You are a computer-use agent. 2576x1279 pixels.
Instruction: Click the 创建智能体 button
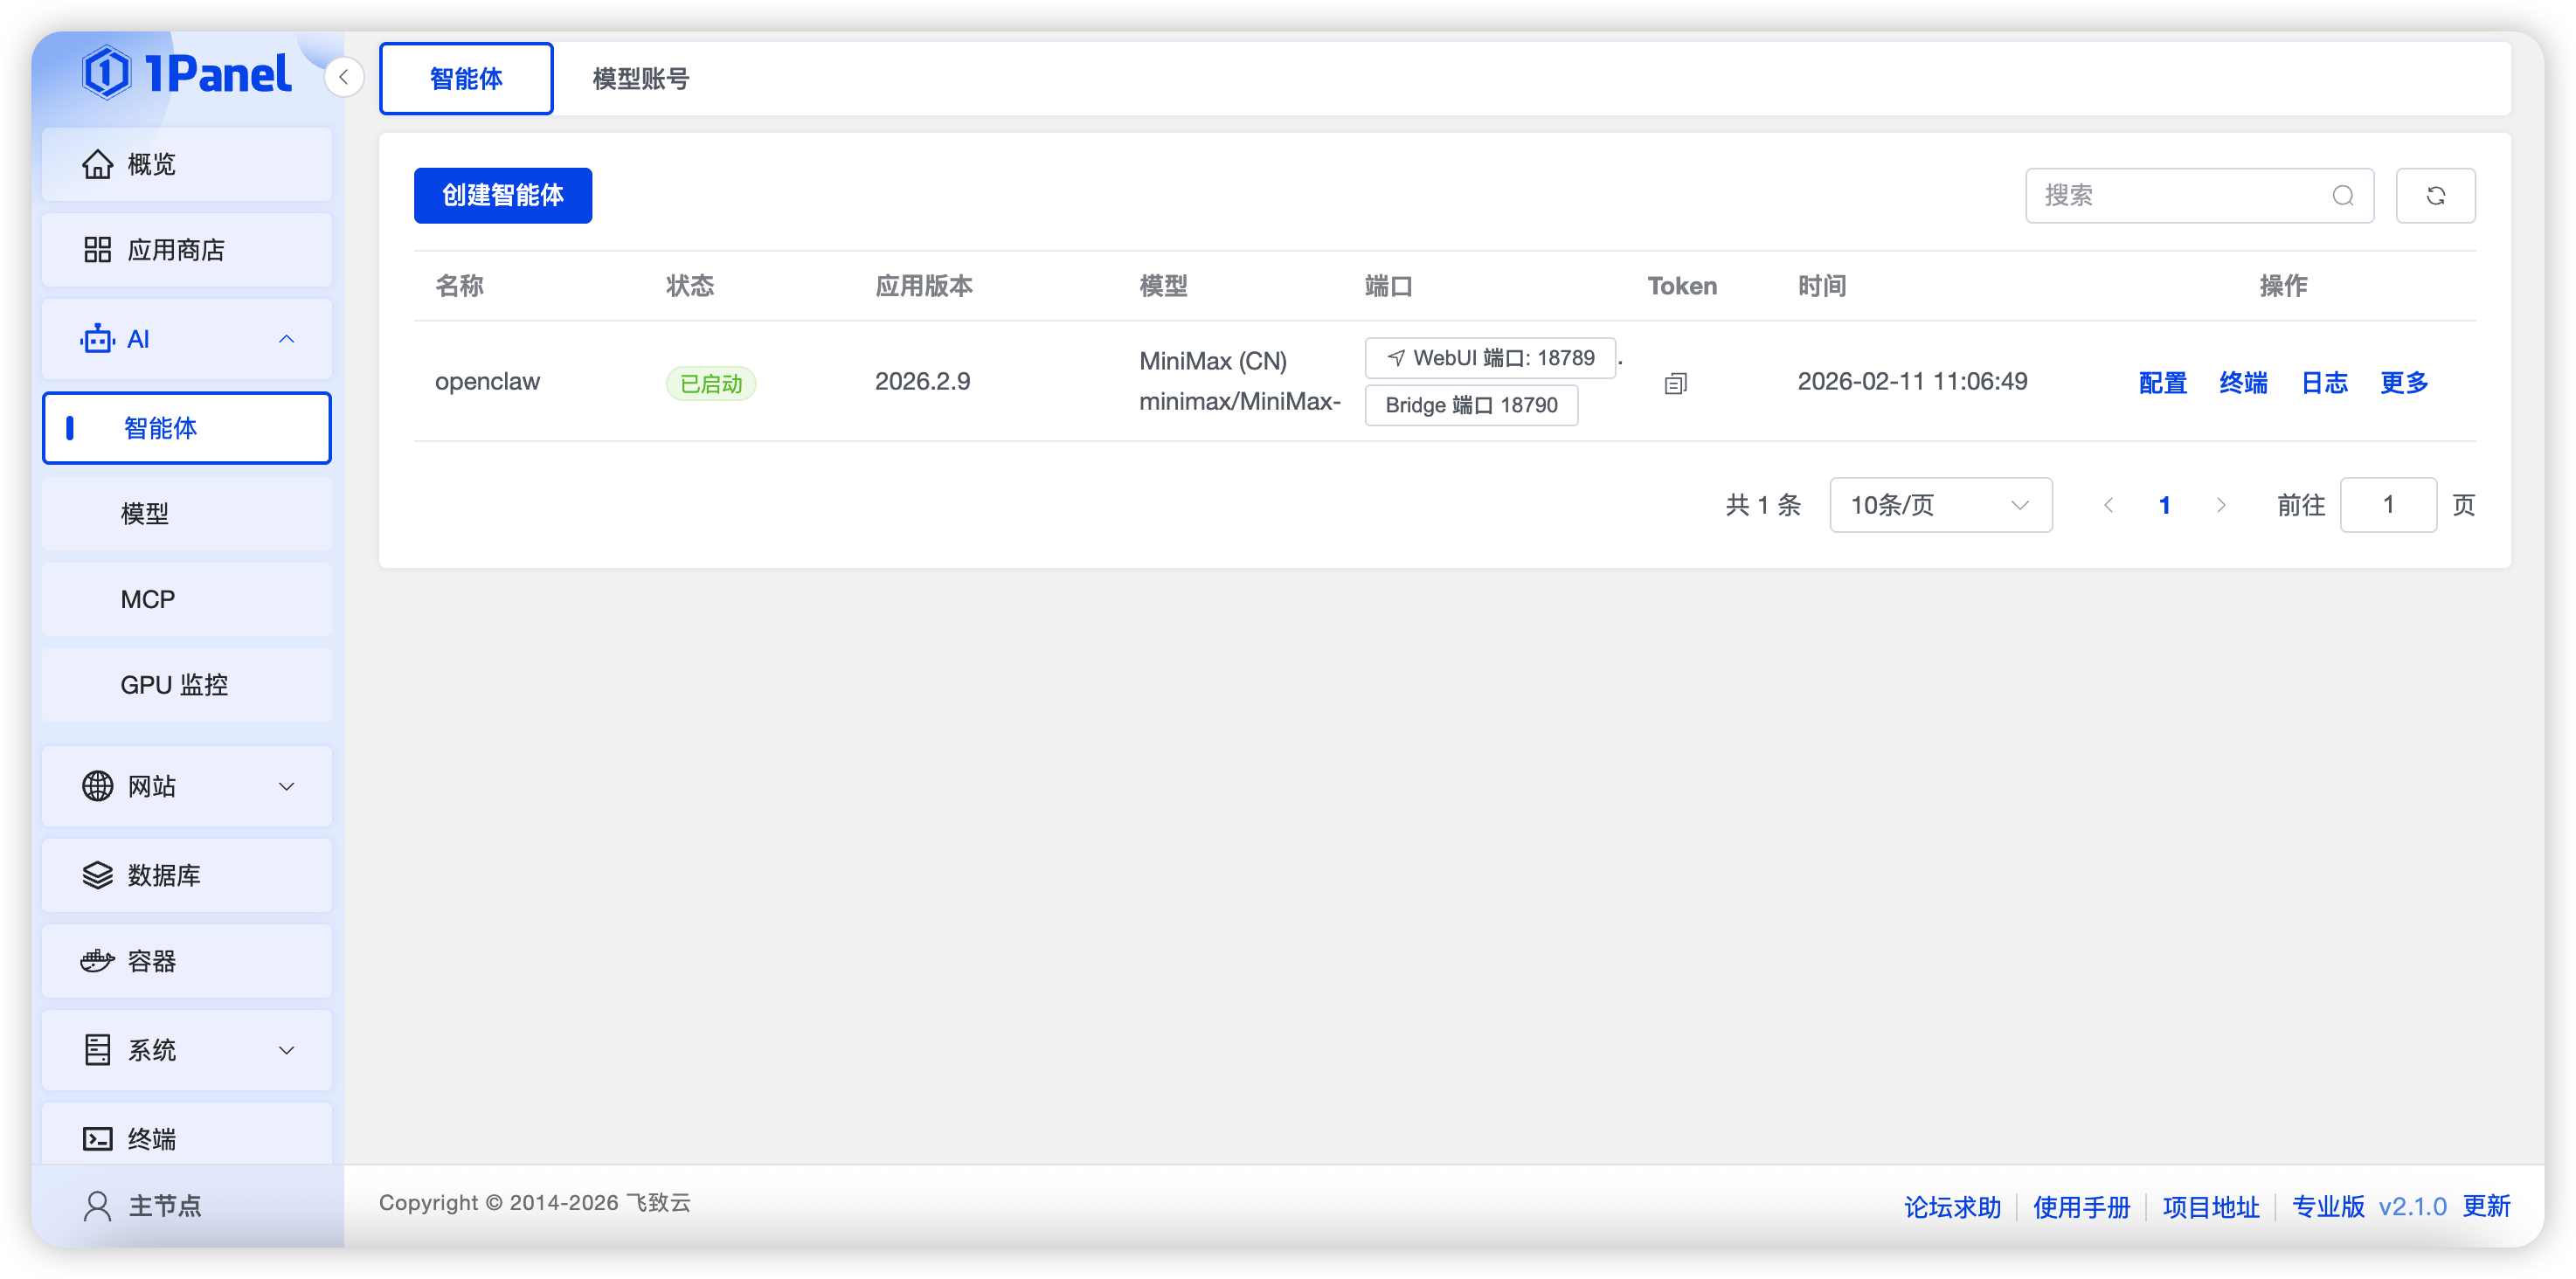(502, 195)
